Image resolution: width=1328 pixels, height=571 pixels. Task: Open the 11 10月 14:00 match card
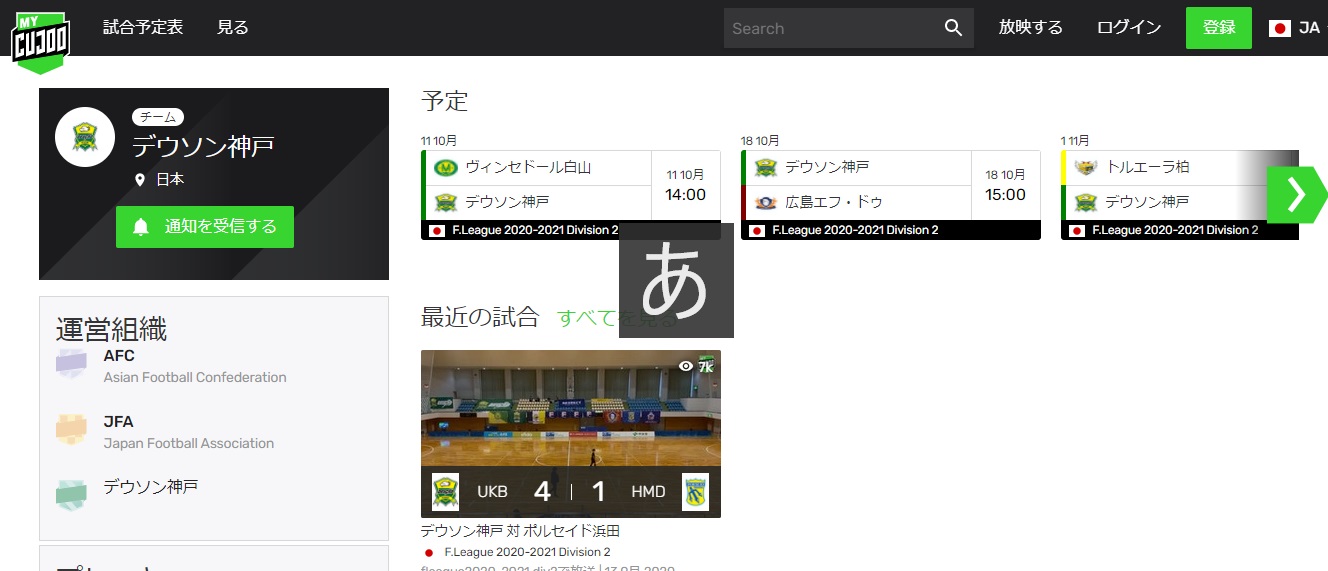click(x=571, y=195)
